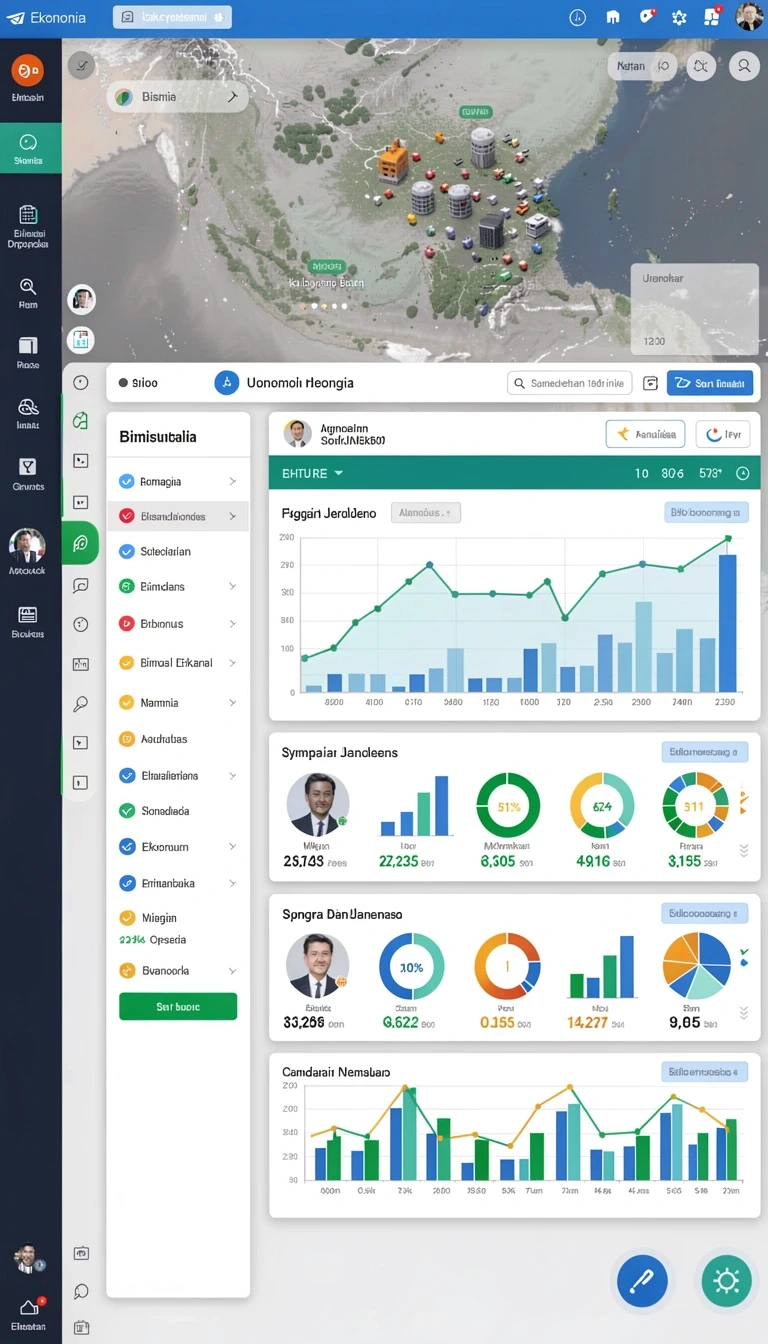Click the blue Sari button near search

(710, 383)
